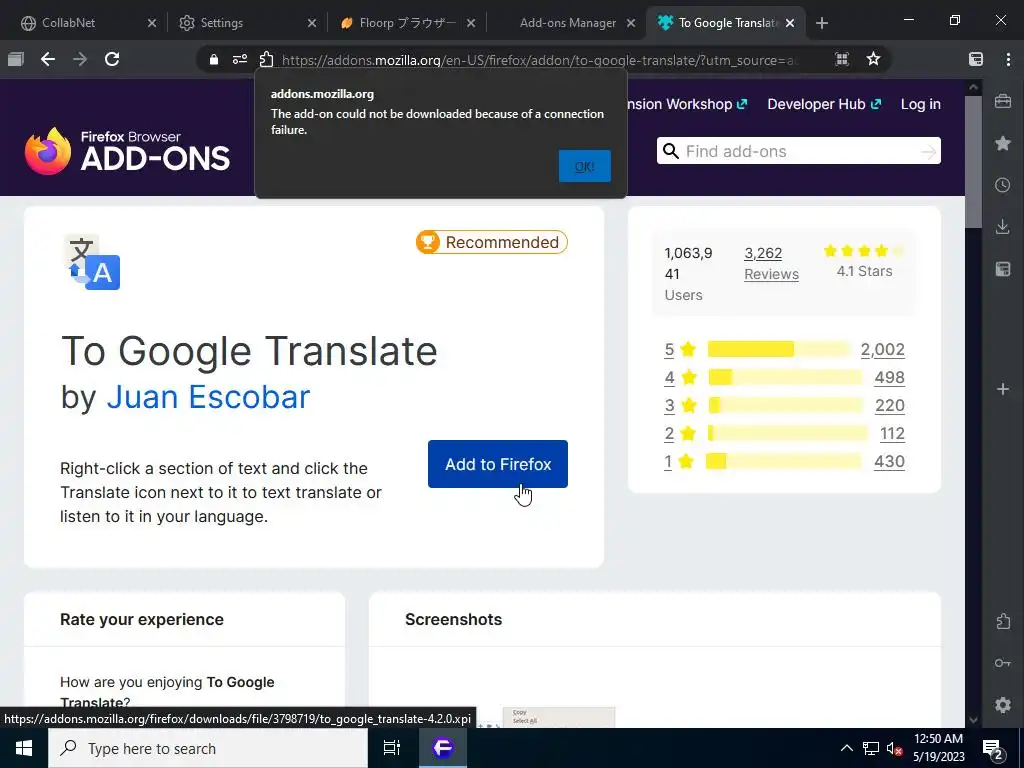The width and height of the screenshot is (1024, 768).
Task: Open the Extension Workshop link
Action: tap(686, 104)
